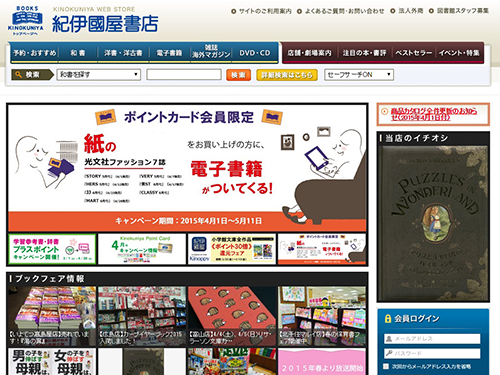
Task: Expand the セーフサーチON dropdown
Action: coord(359,75)
